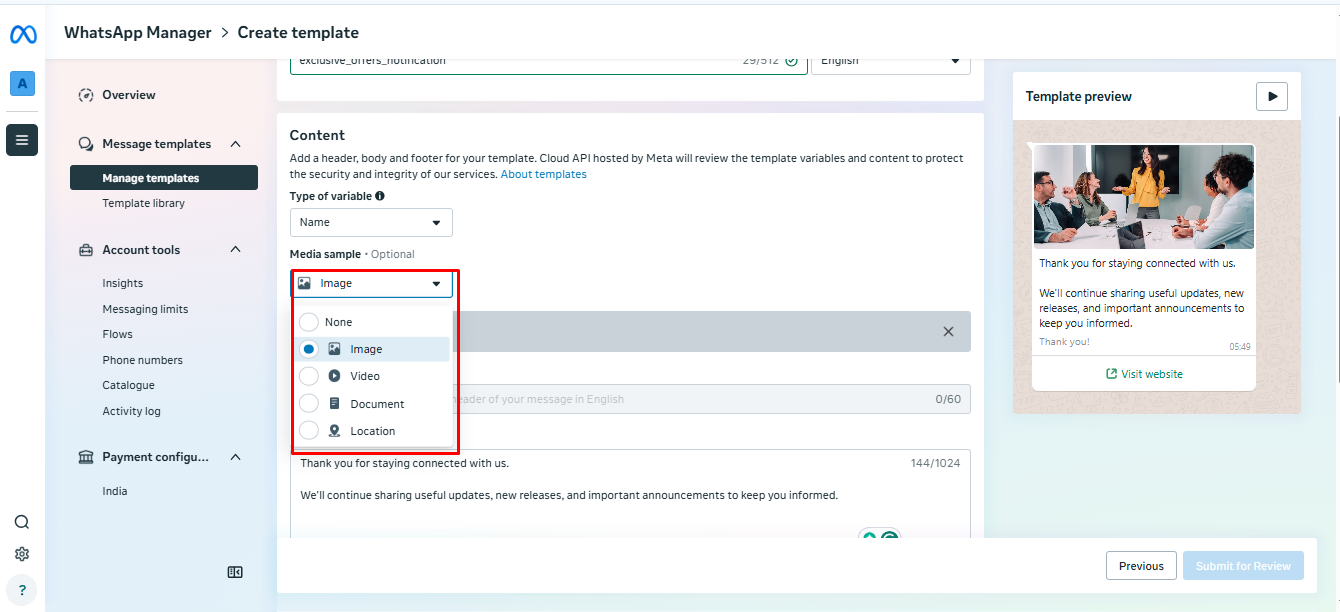Click the Payment configuration bank icon

[x=86, y=457]
